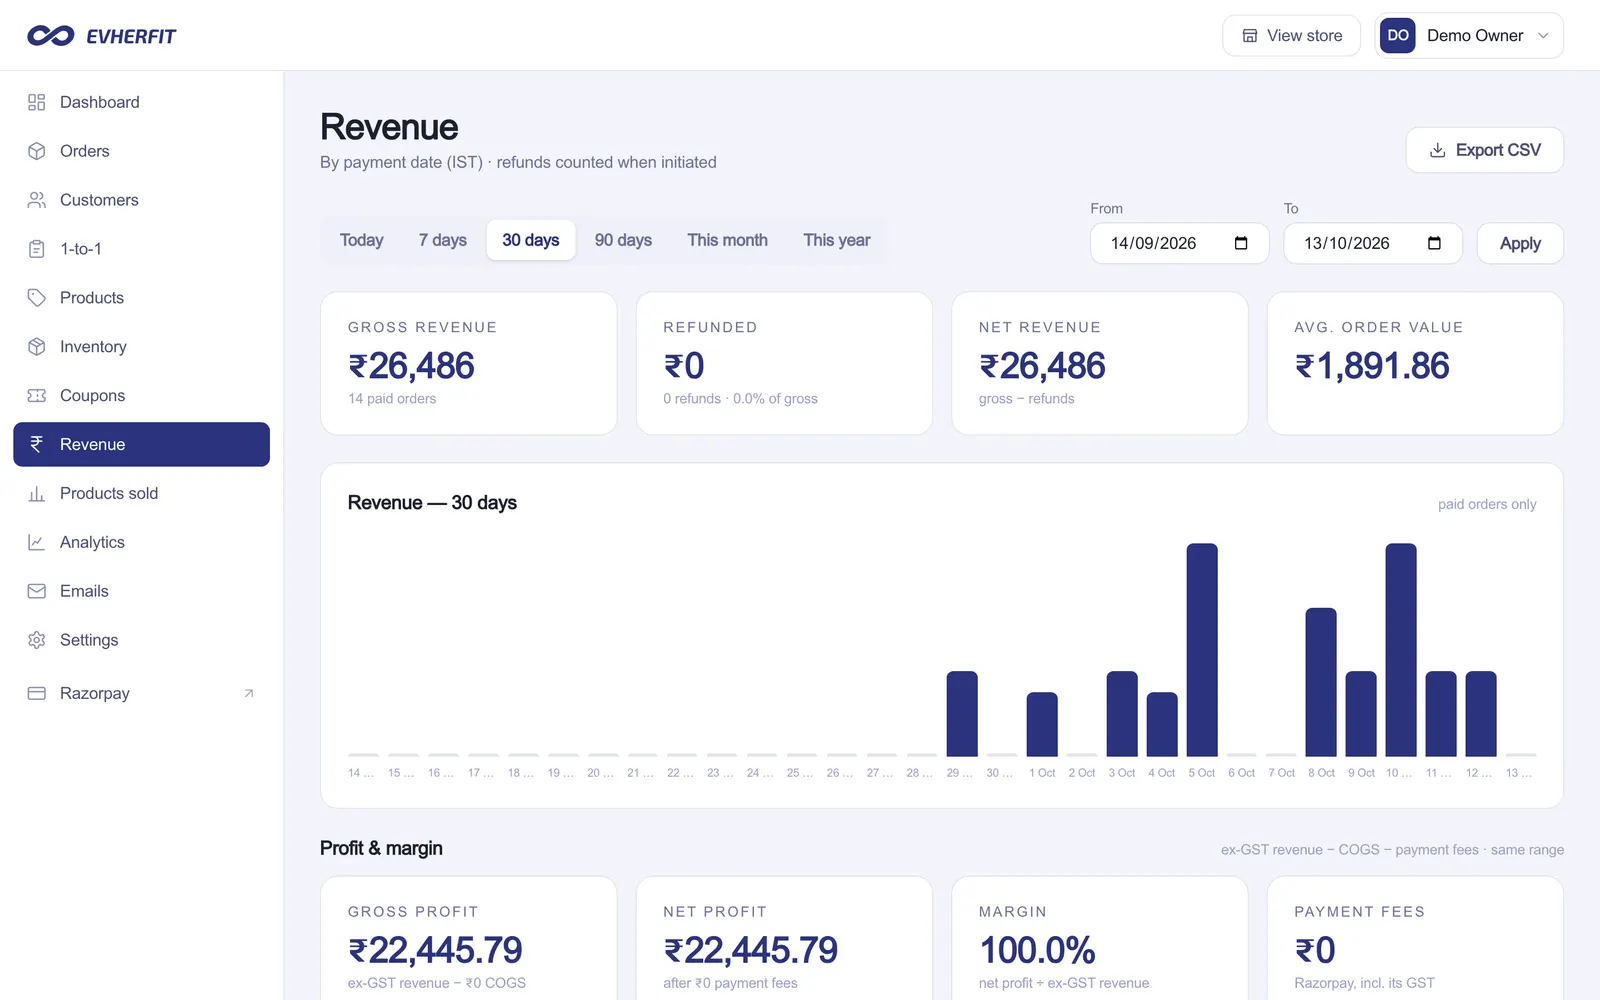Switch to This month range
1600x1000 pixels.
click(x=728, y=240)
